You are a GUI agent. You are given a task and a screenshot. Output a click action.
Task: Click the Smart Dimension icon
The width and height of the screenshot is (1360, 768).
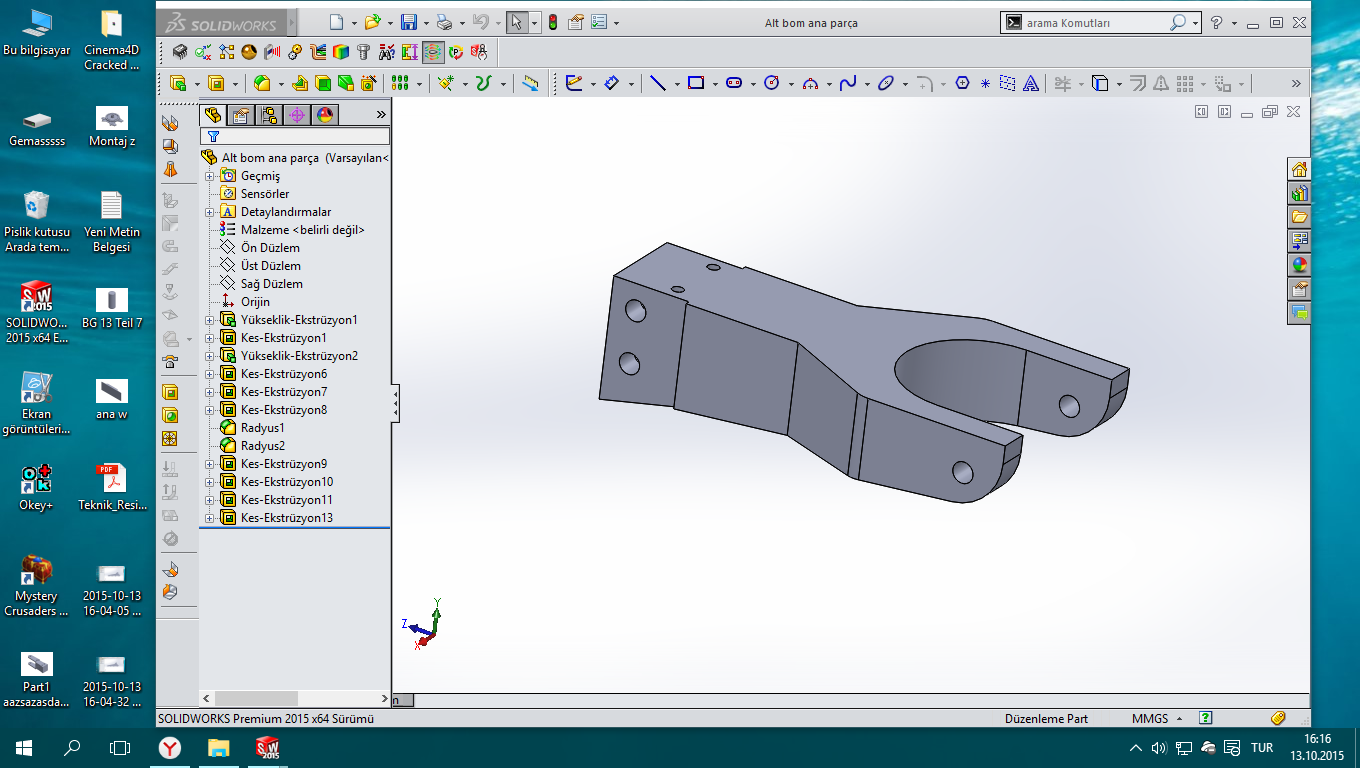(x=612, y=84)
